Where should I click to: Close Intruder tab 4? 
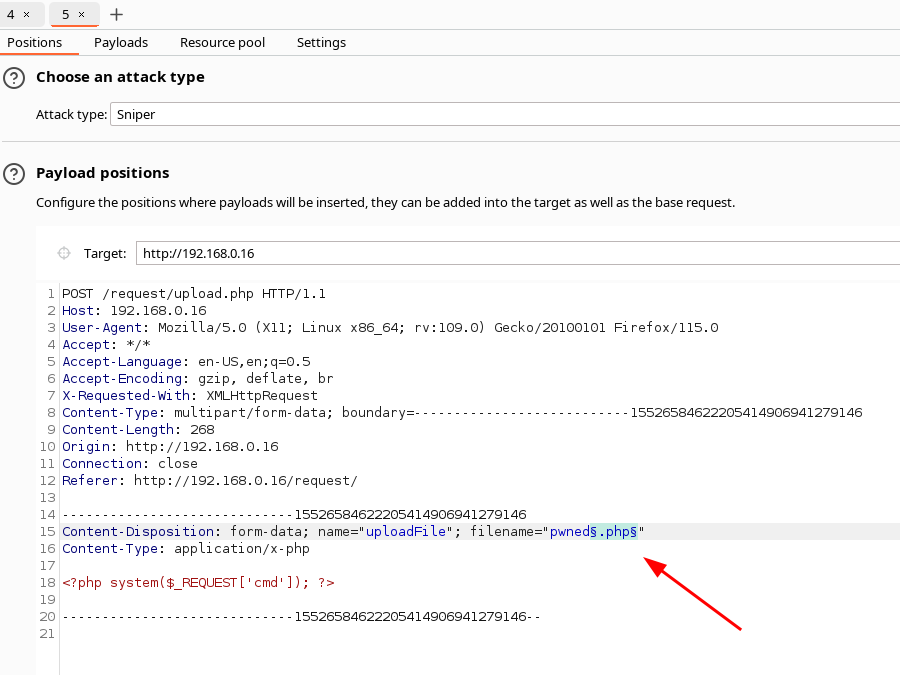[26, 14]
